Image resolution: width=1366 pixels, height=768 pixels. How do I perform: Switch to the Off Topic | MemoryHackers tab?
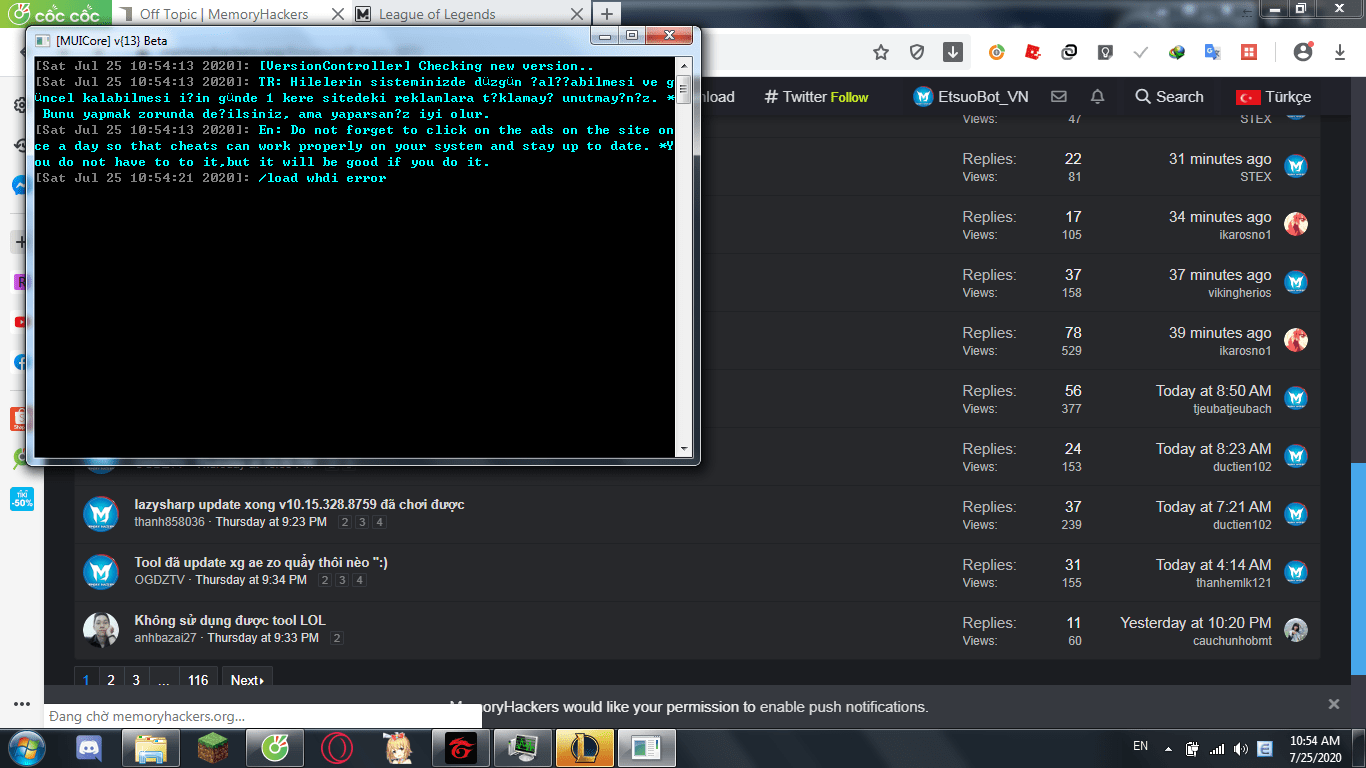tap(226, 14)
